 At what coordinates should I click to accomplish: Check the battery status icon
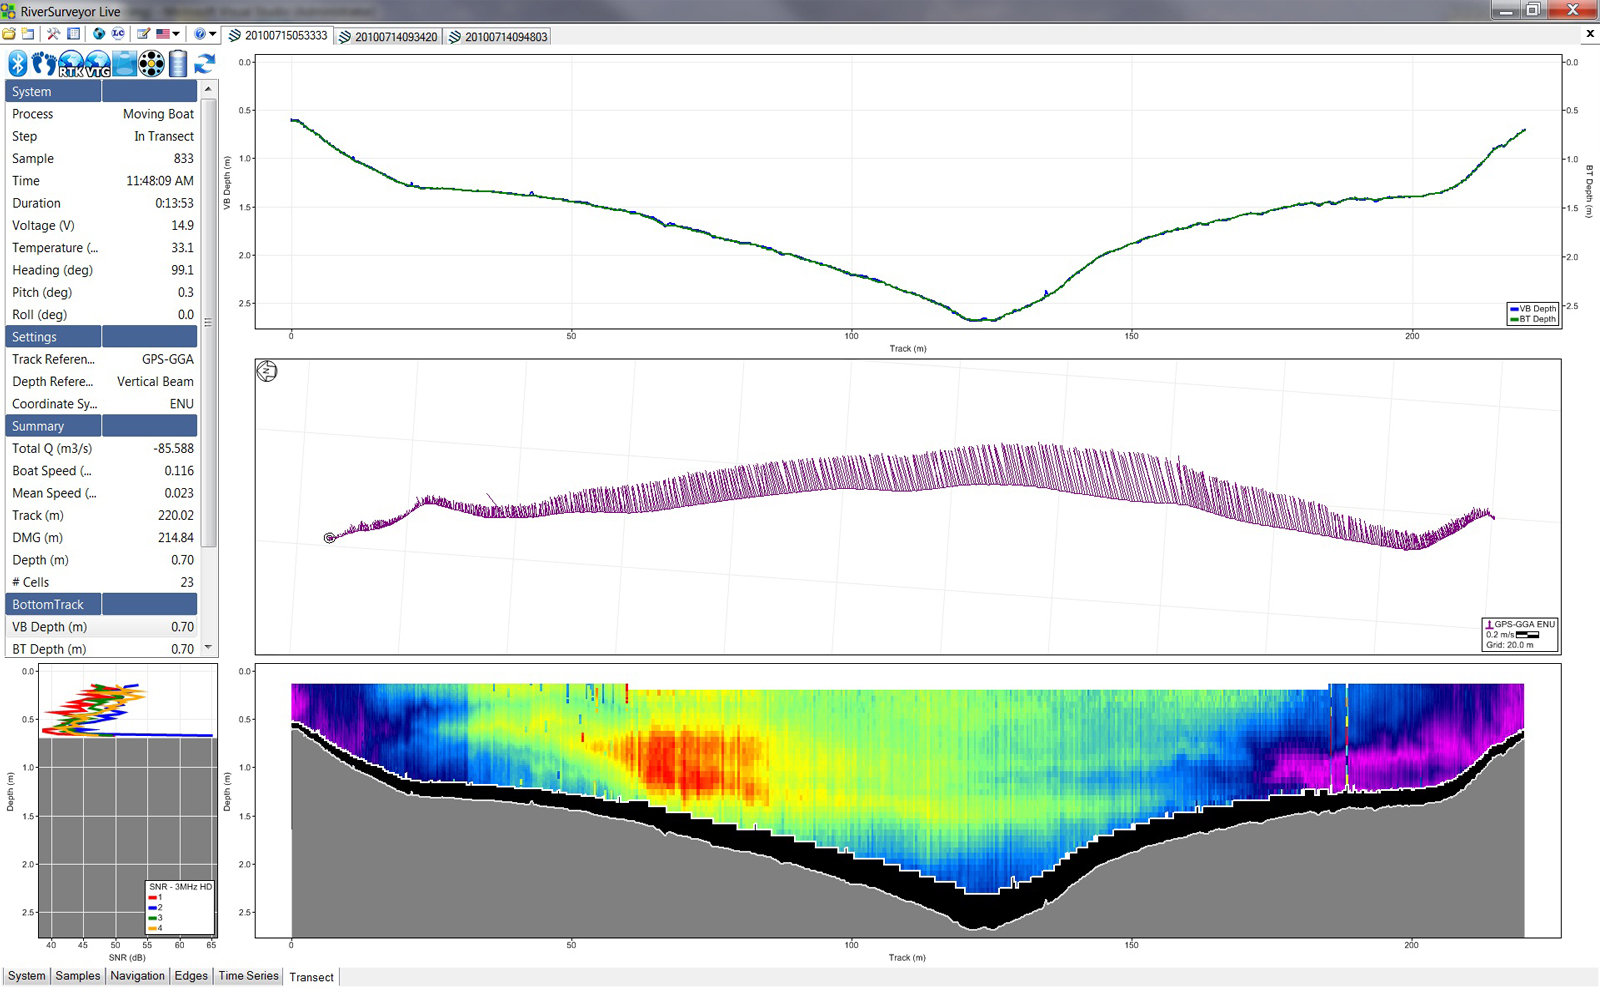coord(178,64)
